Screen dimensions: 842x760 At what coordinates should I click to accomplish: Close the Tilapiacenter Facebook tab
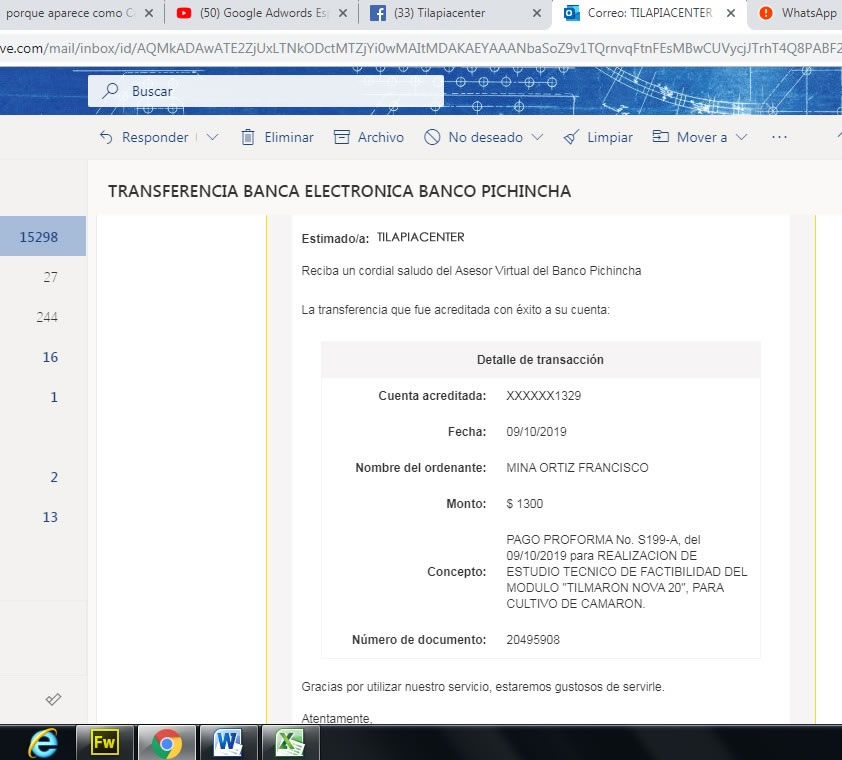536,13
